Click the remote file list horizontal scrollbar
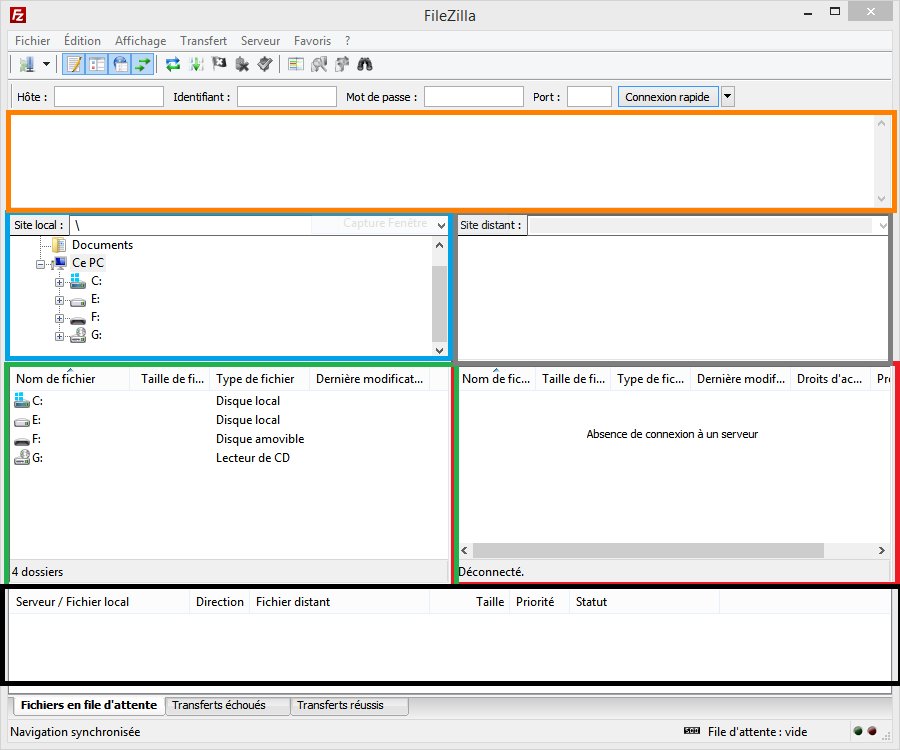Image resolution: width=900 pixels, height=750 pixels. pyautogui.click(x=648, y=550)
